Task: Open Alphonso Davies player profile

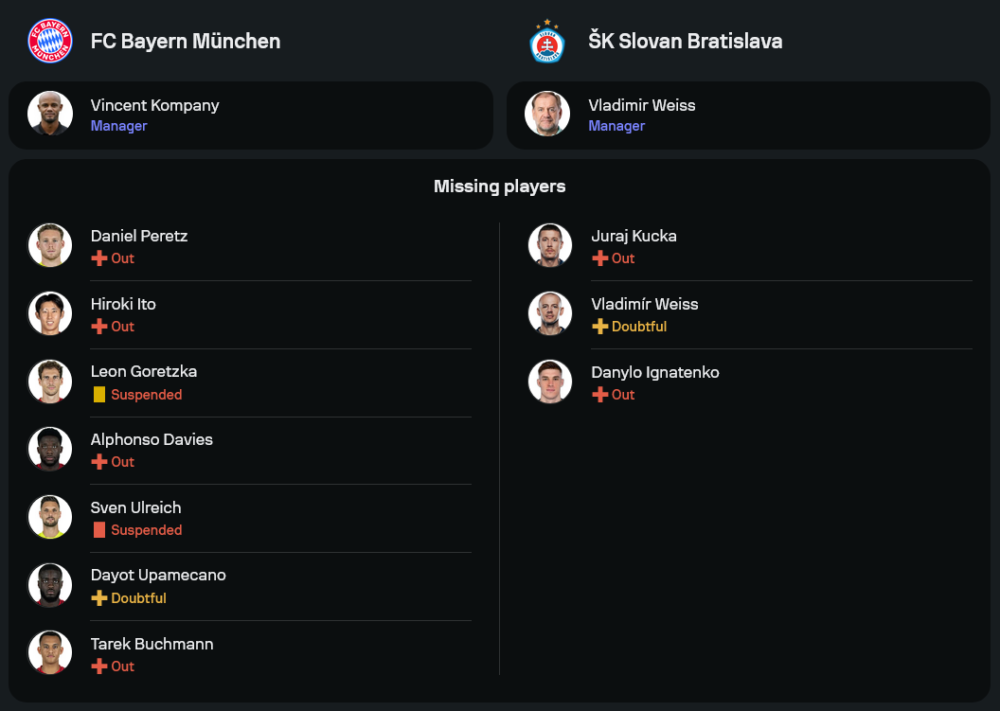Action: 151,439
